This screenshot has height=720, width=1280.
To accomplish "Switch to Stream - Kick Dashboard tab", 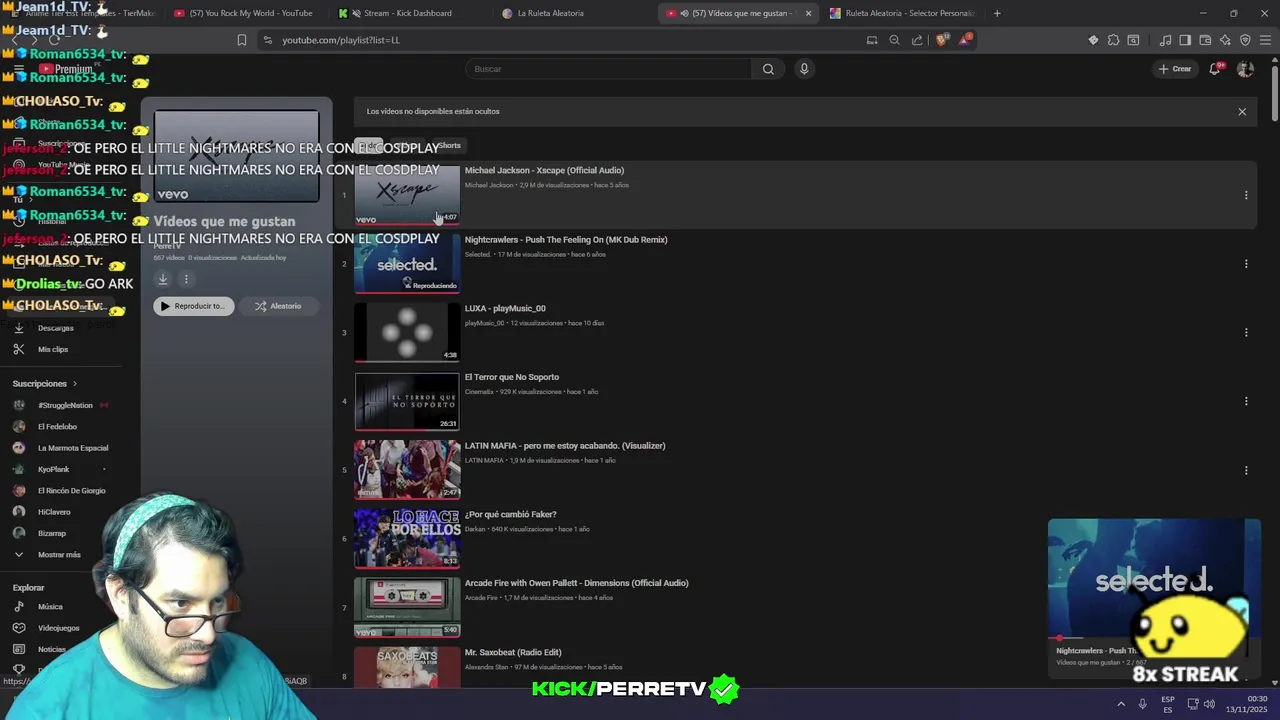I will click(407, 13).
